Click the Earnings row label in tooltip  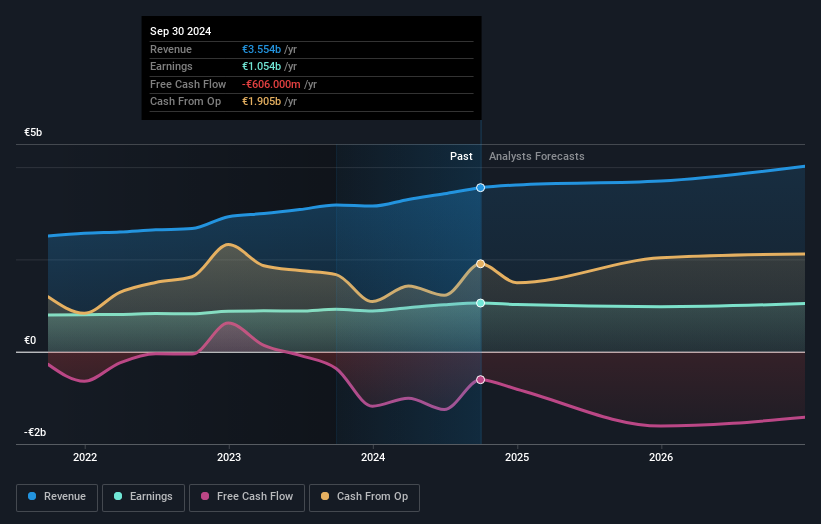pos(171,66)
